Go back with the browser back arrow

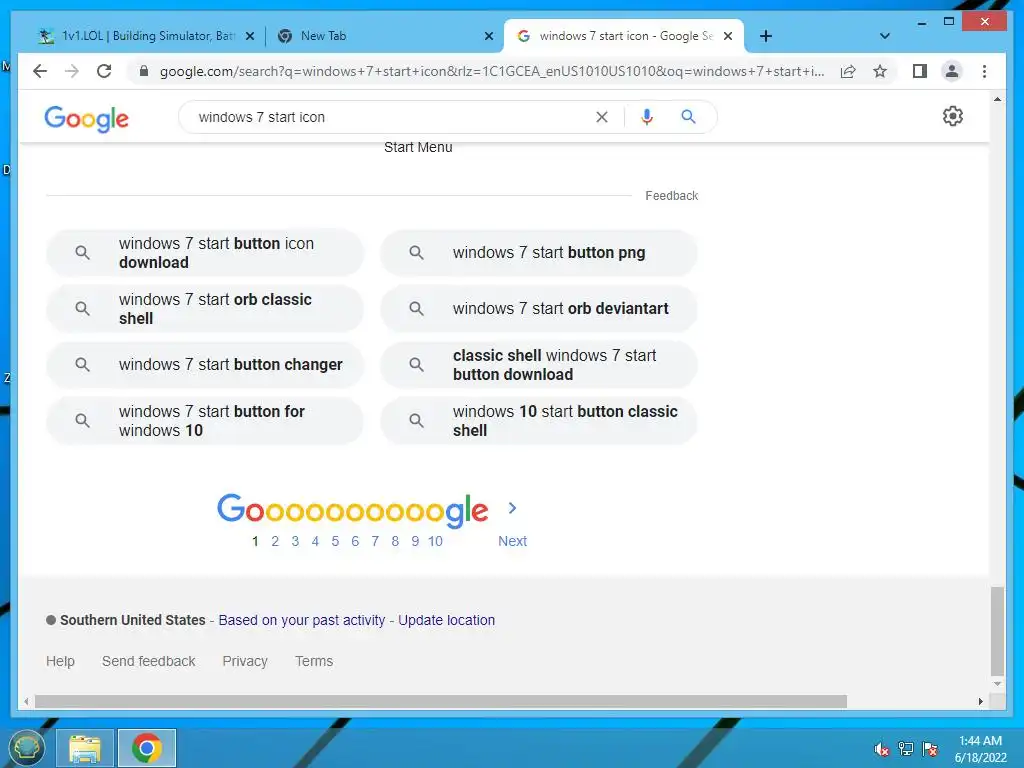tap(40, 71)
